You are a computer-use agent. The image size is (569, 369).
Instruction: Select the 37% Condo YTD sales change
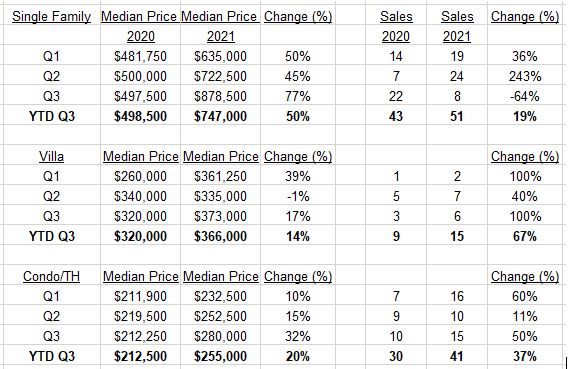[x=525, y=356]
